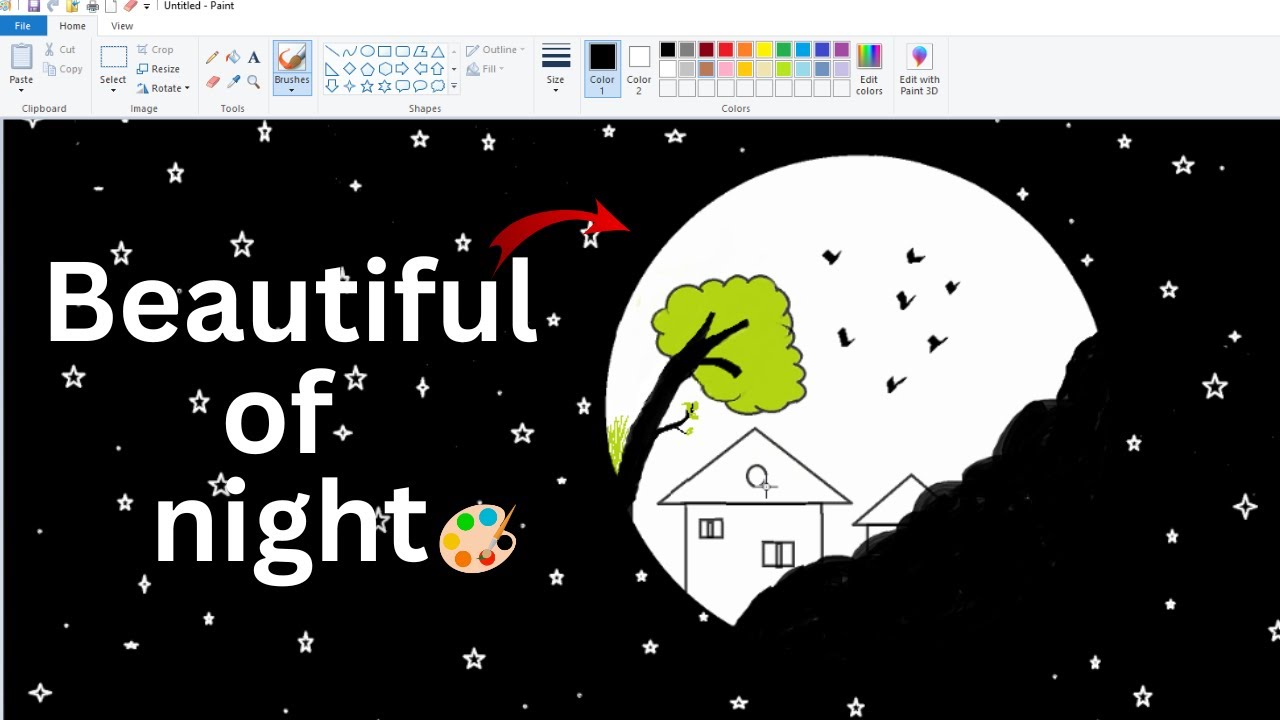Switch to the View tab
Screen dimensions: 1280x720
[x=122, y=26]
